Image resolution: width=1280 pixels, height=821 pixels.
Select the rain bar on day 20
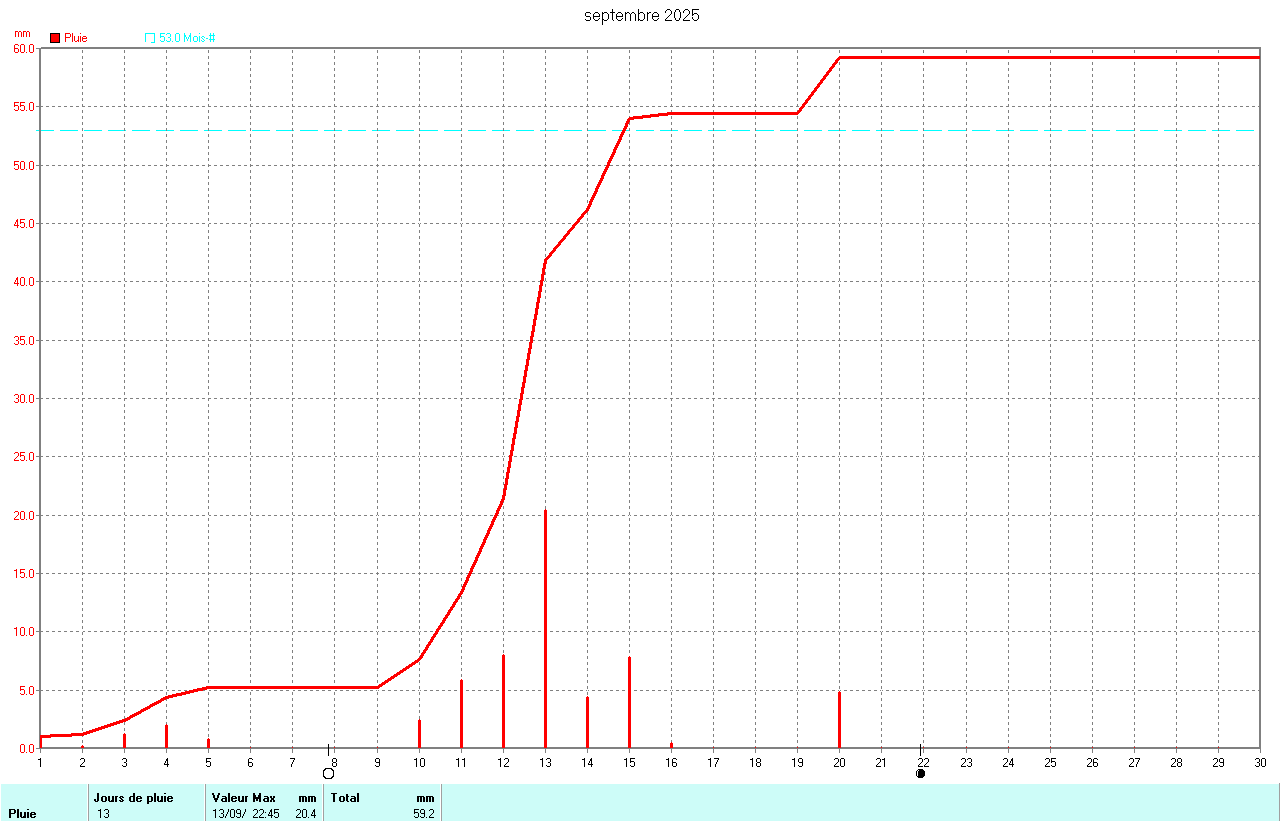839,720
